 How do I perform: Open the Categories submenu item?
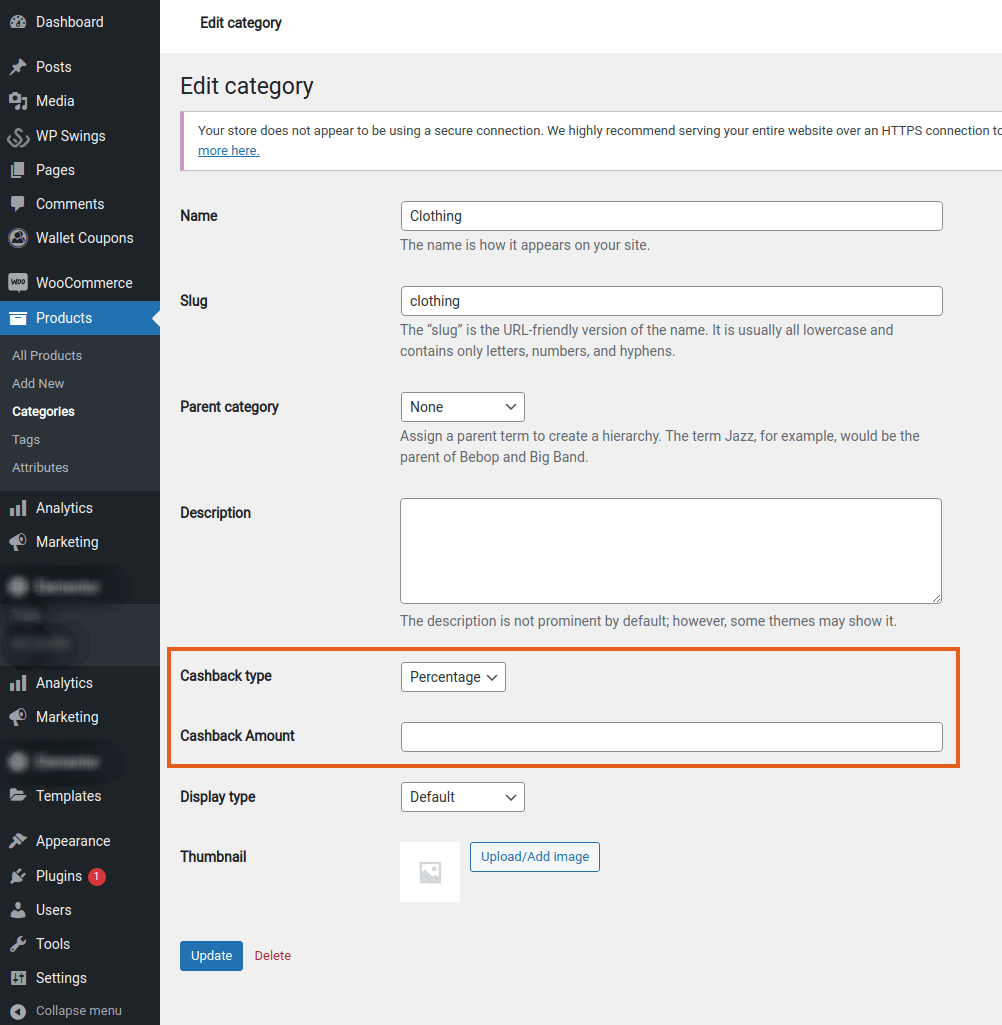click(43, 412)
